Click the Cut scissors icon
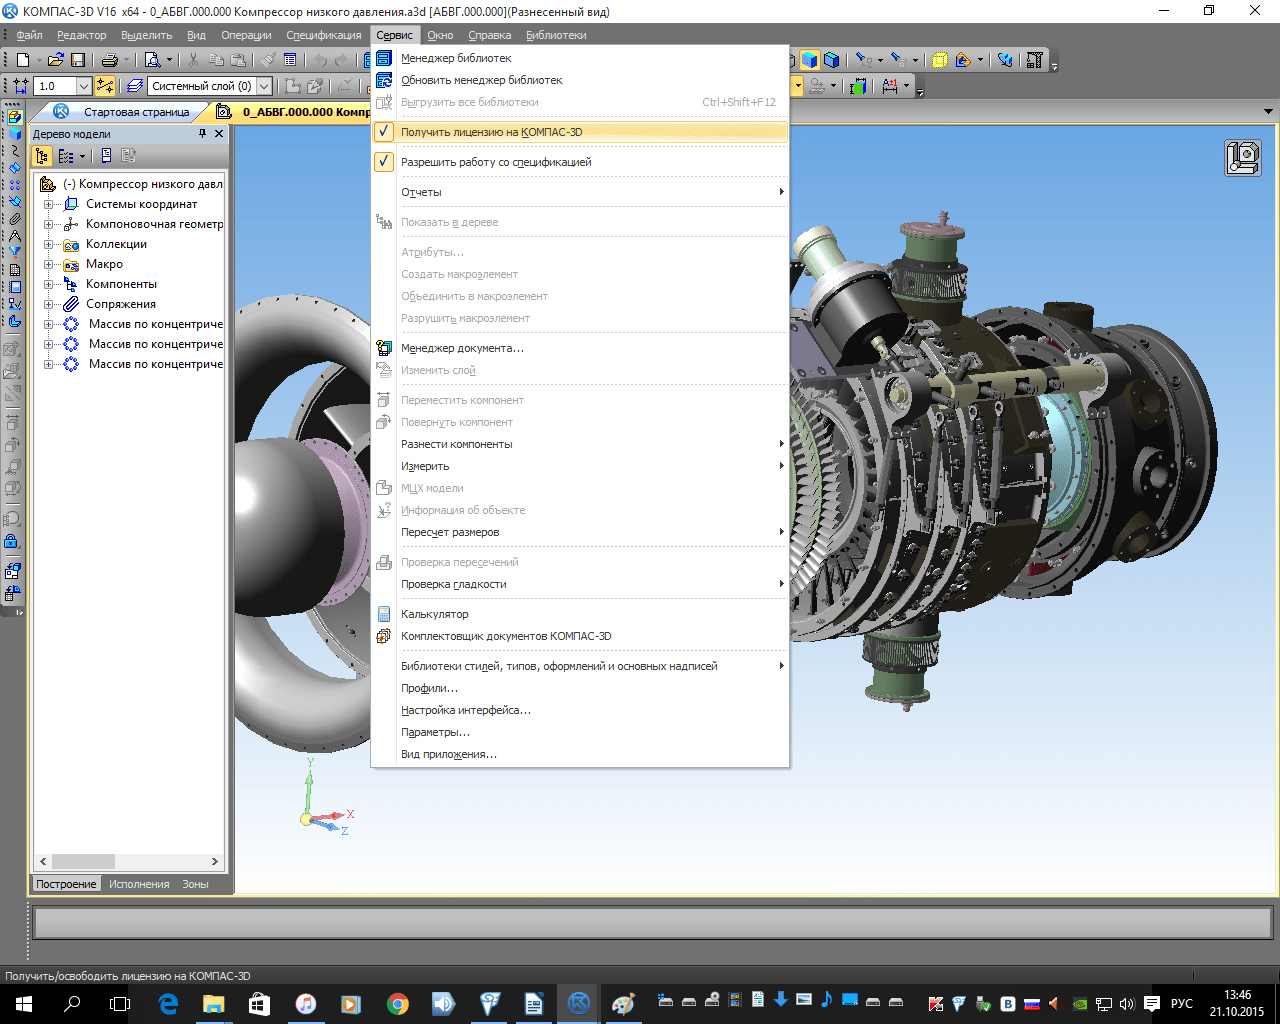1280x1024 pixels. coord(193,59)
